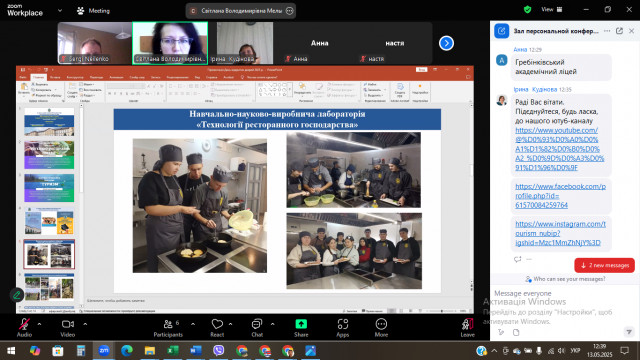Click the green annotation pencil icon

coord(17,295)
